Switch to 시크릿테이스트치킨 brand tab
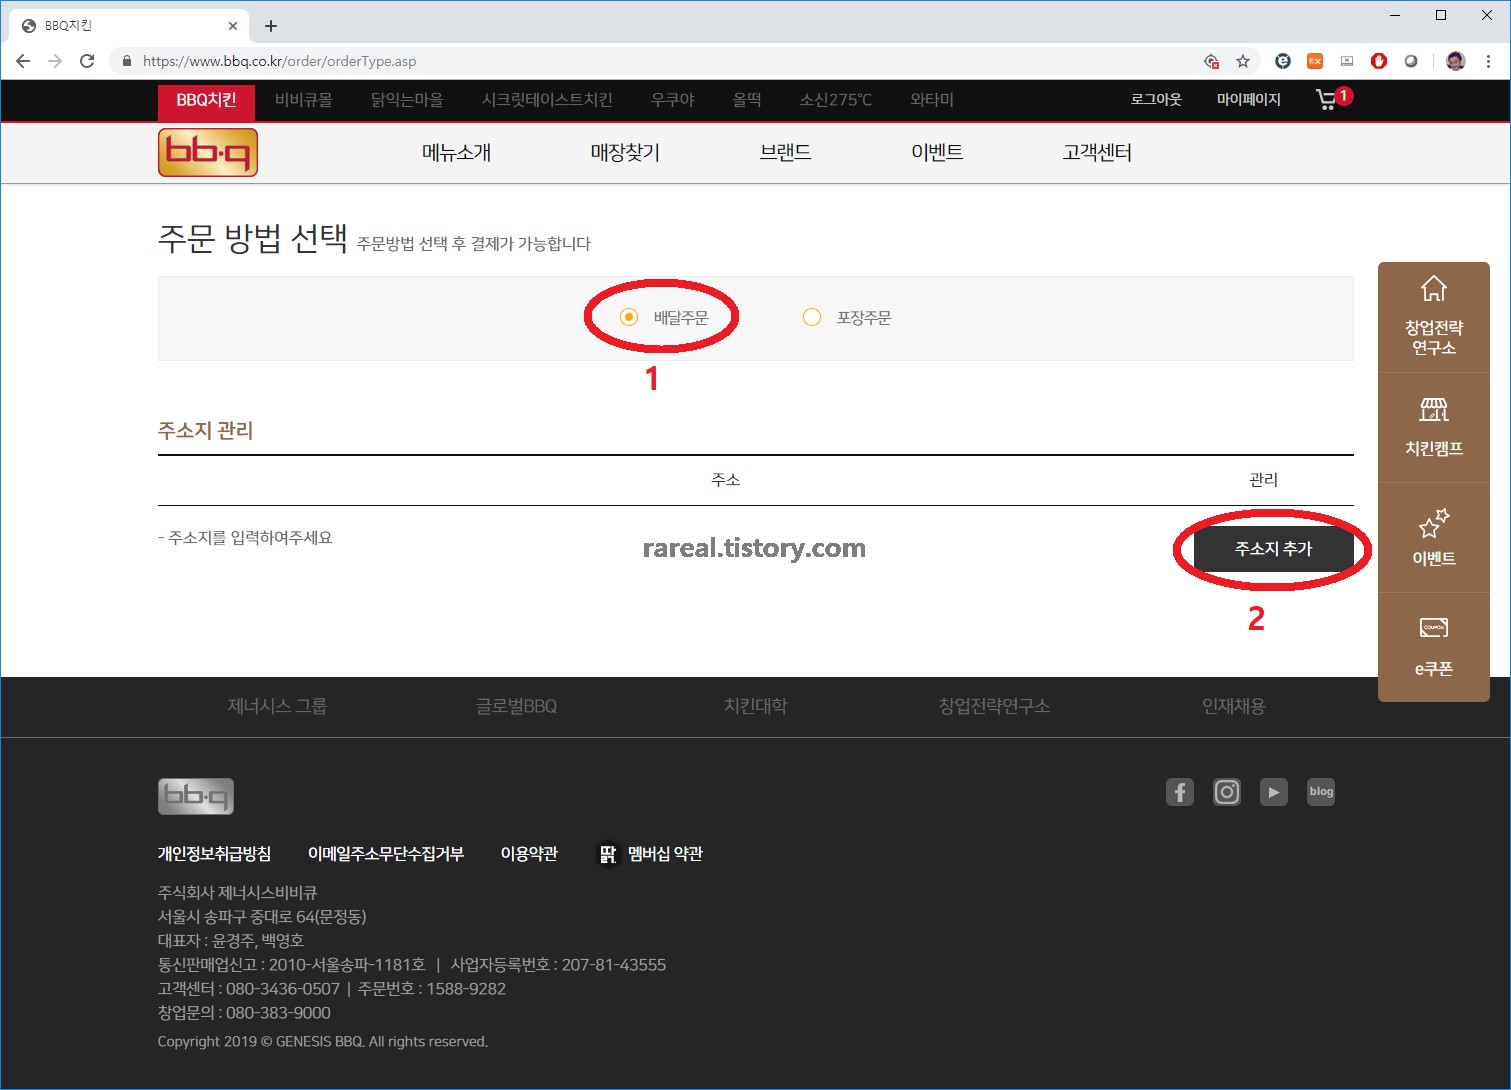 [547, 100]
